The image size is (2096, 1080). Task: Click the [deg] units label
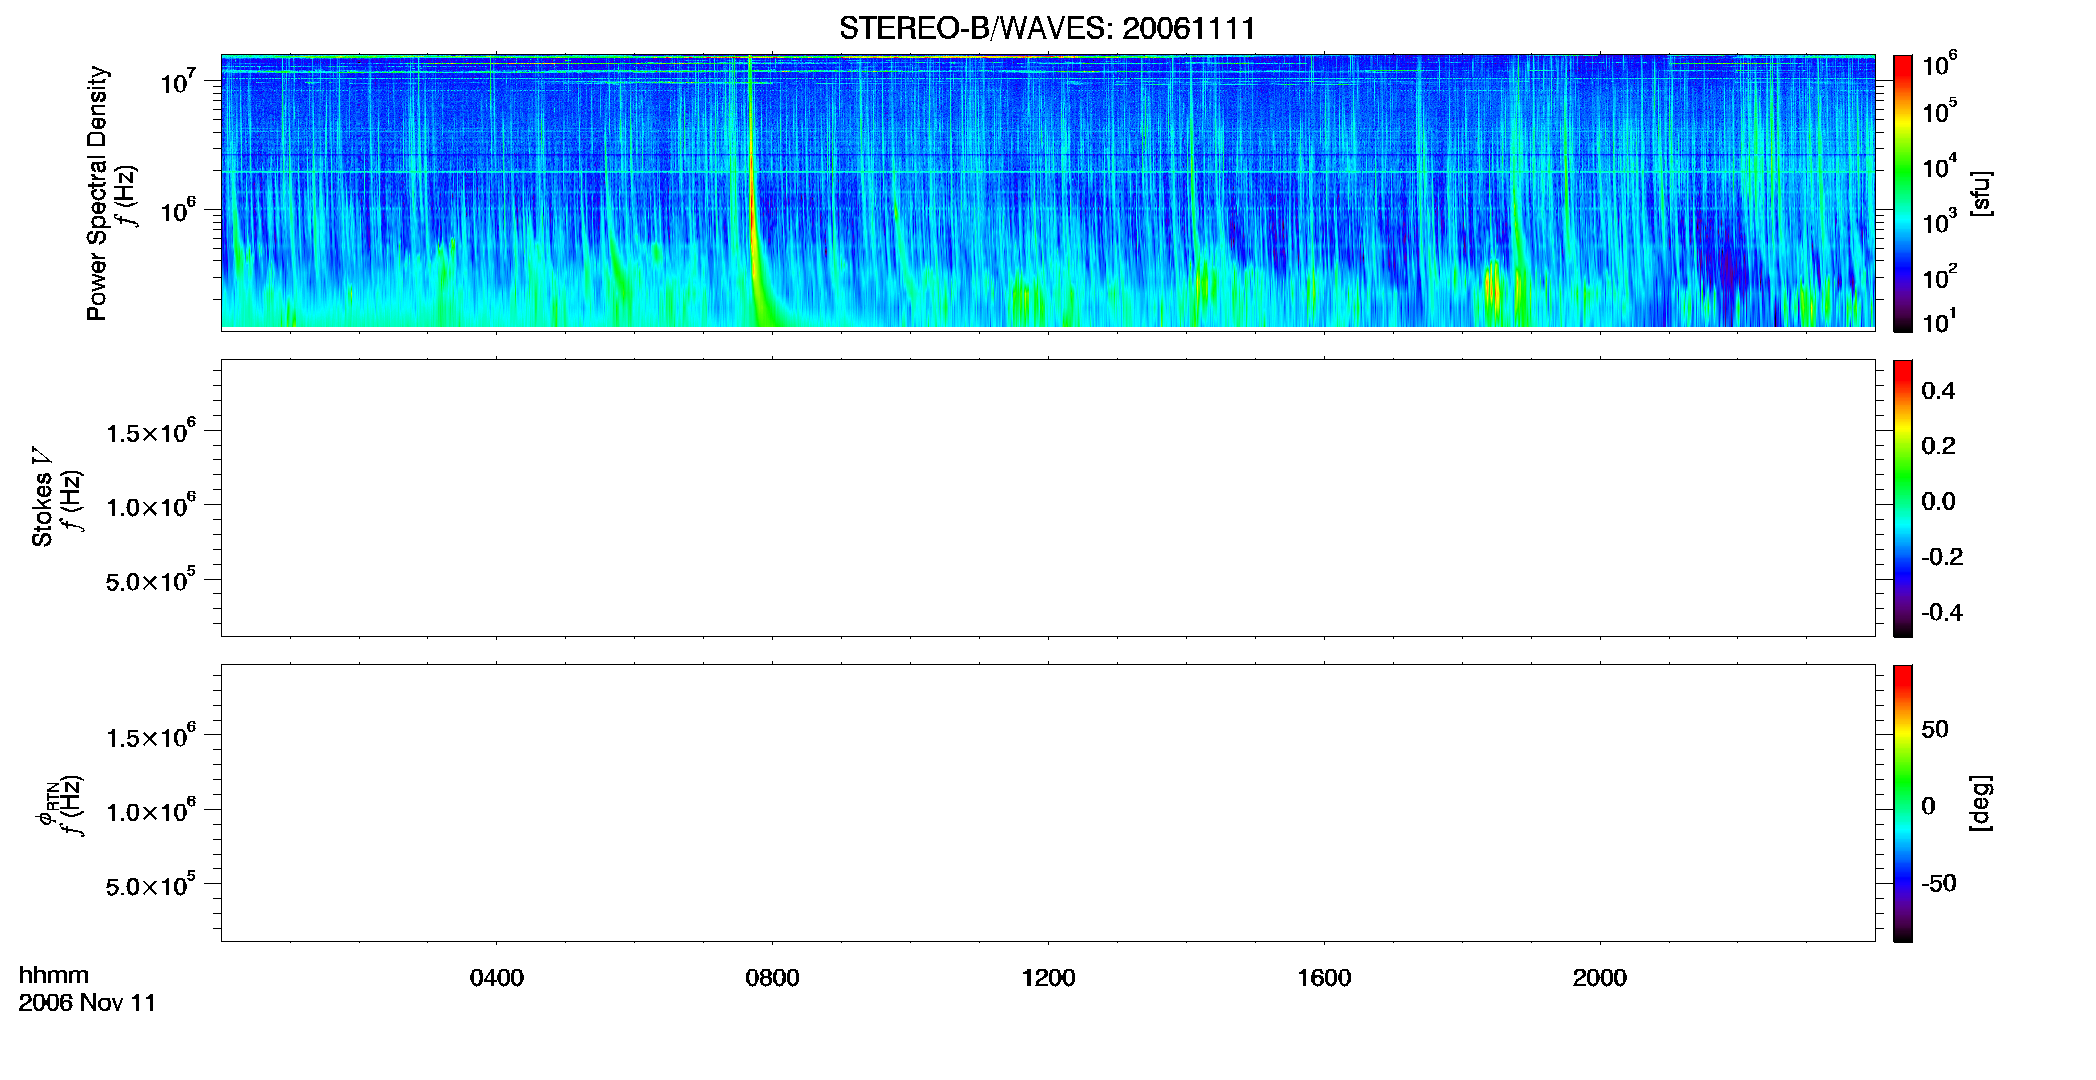pos(1981,803)
